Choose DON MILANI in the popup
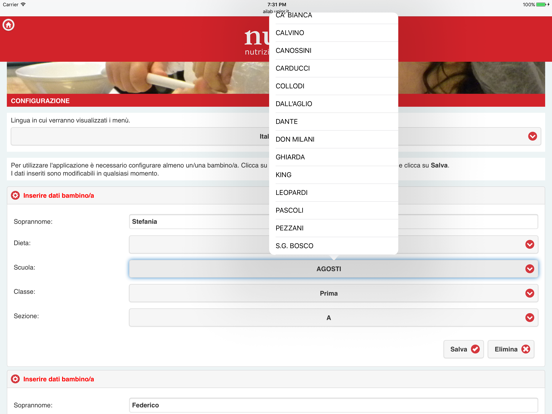552x414 pixels. coord(333,139)
